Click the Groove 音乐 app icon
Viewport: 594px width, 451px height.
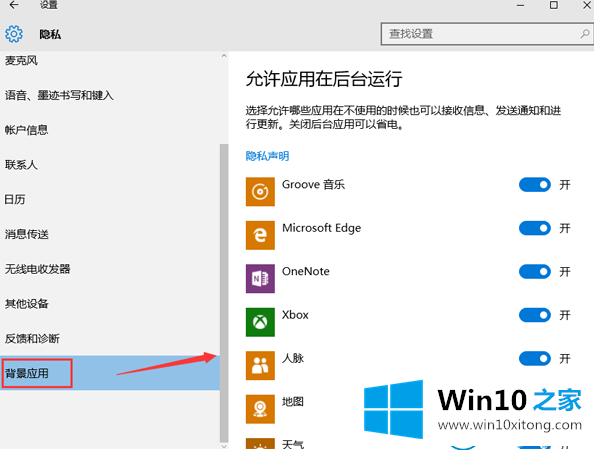(x=260, y=192)
